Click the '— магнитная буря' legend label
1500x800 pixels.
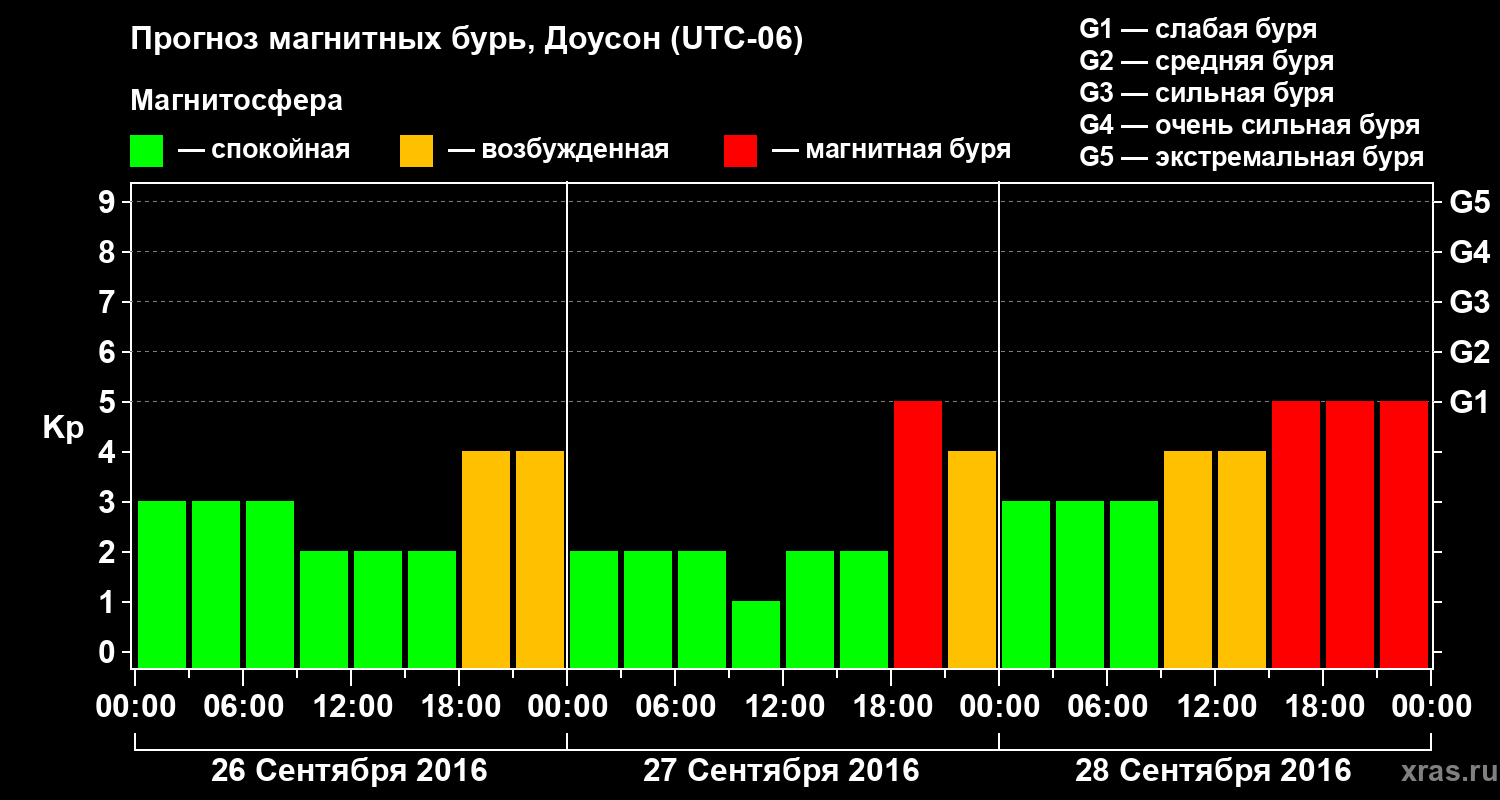tap(892, 151)
